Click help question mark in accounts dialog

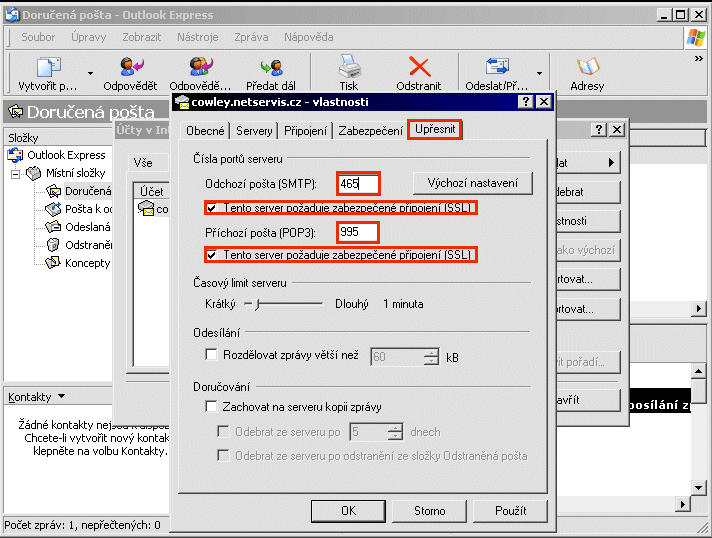[x=598, y=130]
